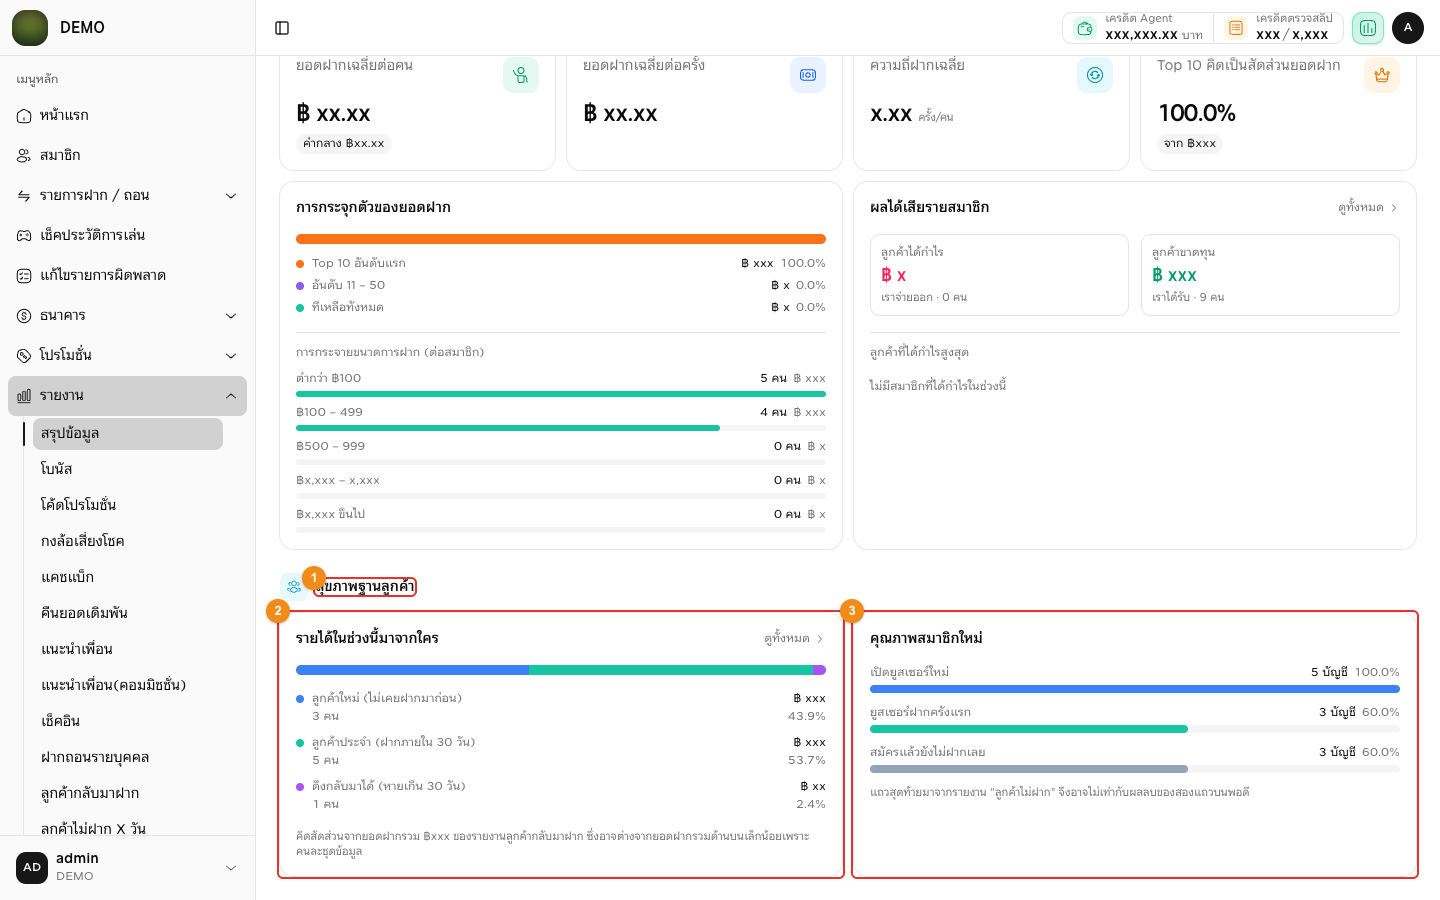Open the กงล้อเสี่ยงโชค report item

click(128, 542)
